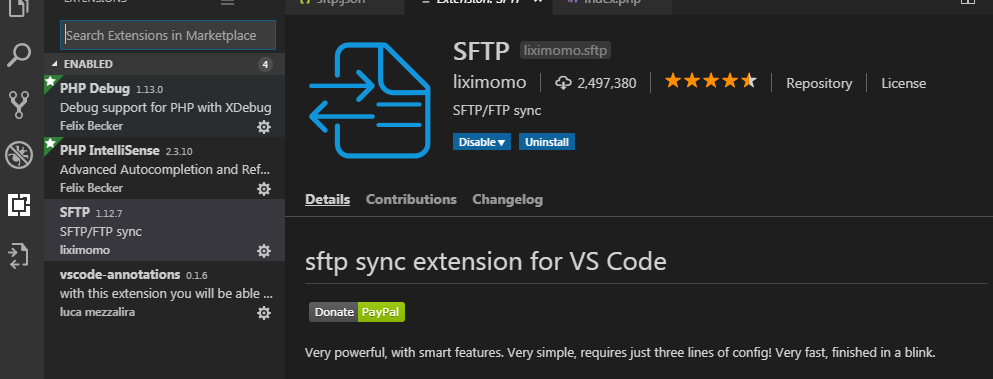Screen dimensions: 993x379
Task: Open the gear menu for PHP Debug
Action: point(263,127)
